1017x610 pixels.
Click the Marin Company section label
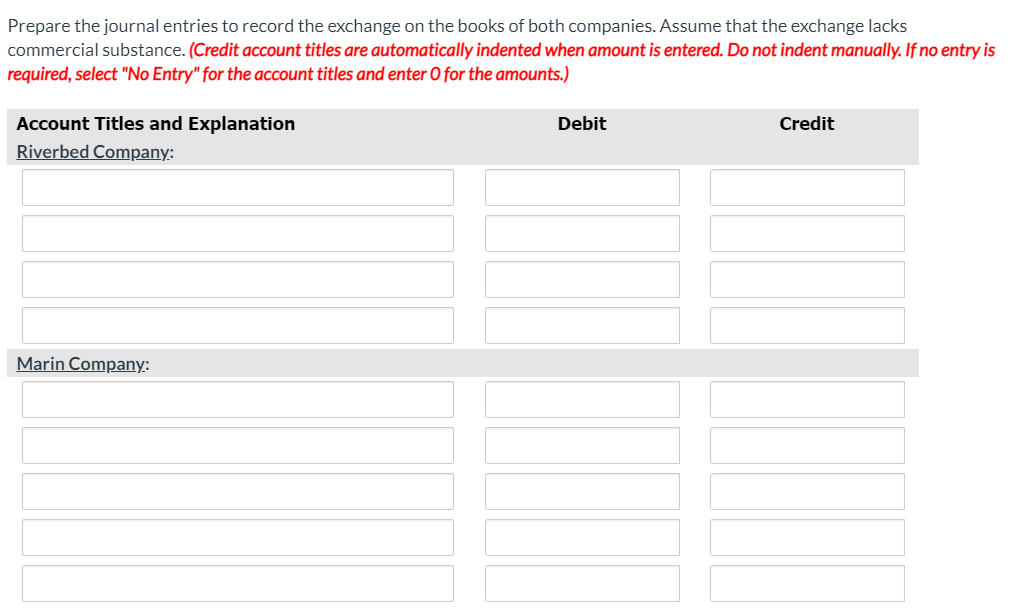coord(82,364)
